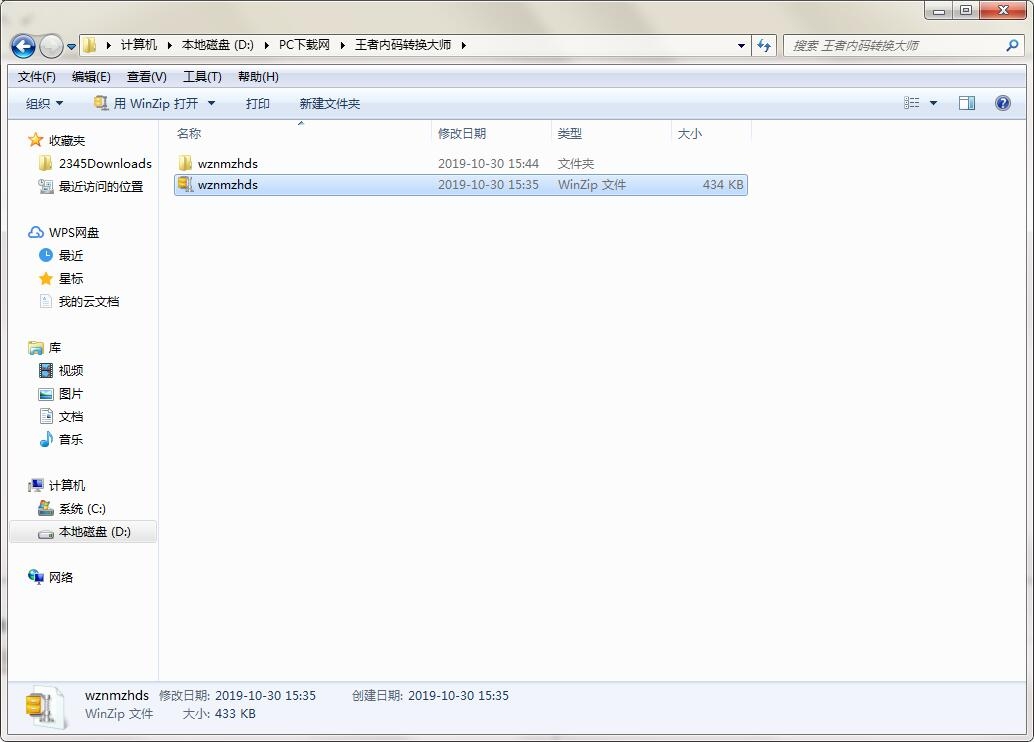Click 修改日期 value in the details pane
The image size is (1034, 742).
click(265, 696)
